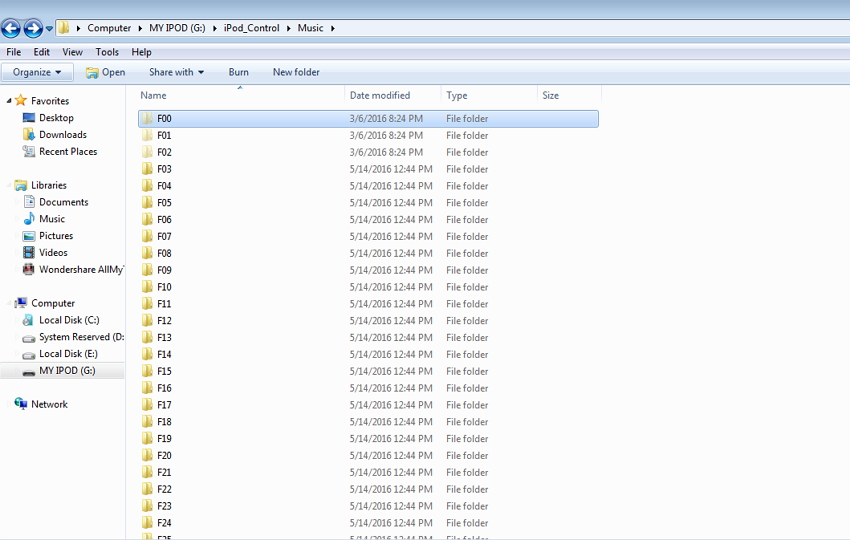Sort by Date modified column header
Viewport: 850px width, 540px height.
point(379,96)
